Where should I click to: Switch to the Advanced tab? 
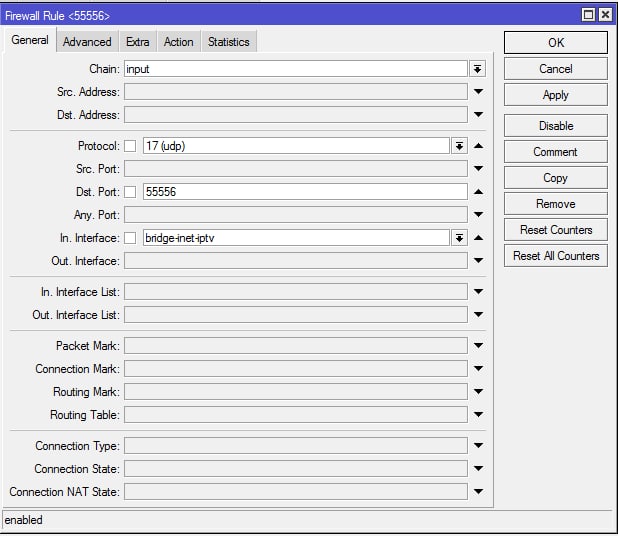(87, 42)
